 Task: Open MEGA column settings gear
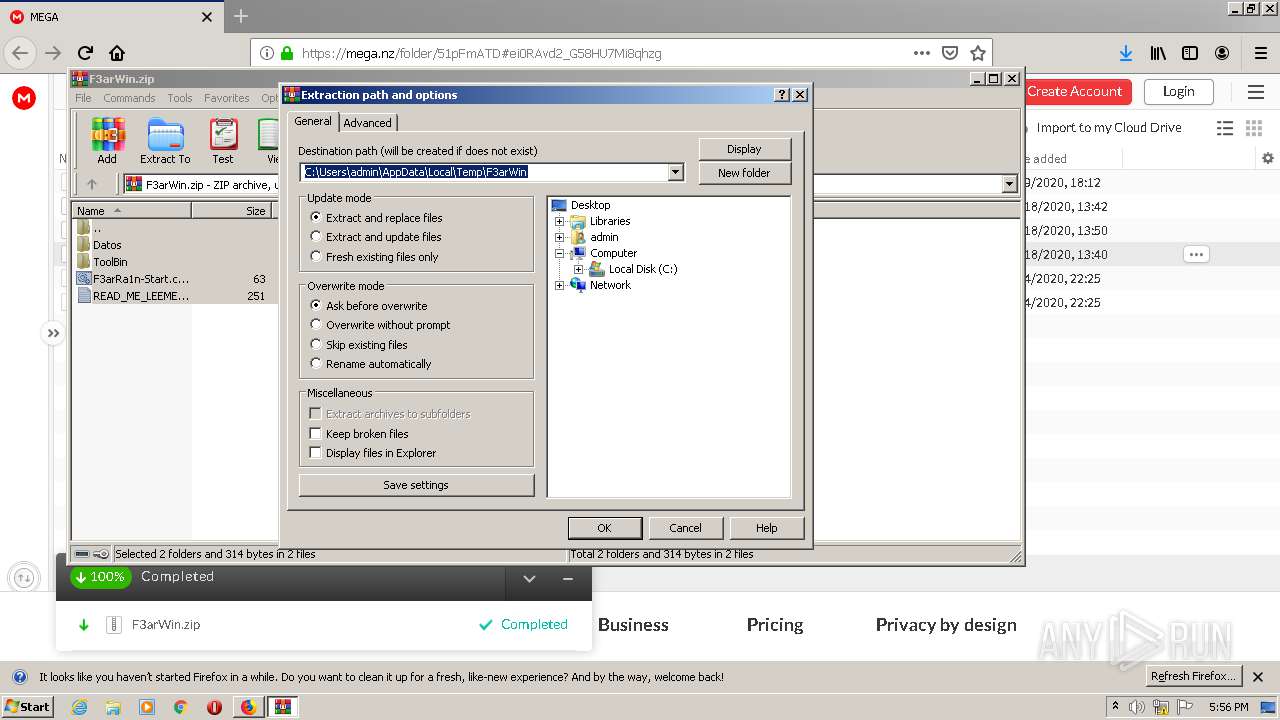[1268, 158]
